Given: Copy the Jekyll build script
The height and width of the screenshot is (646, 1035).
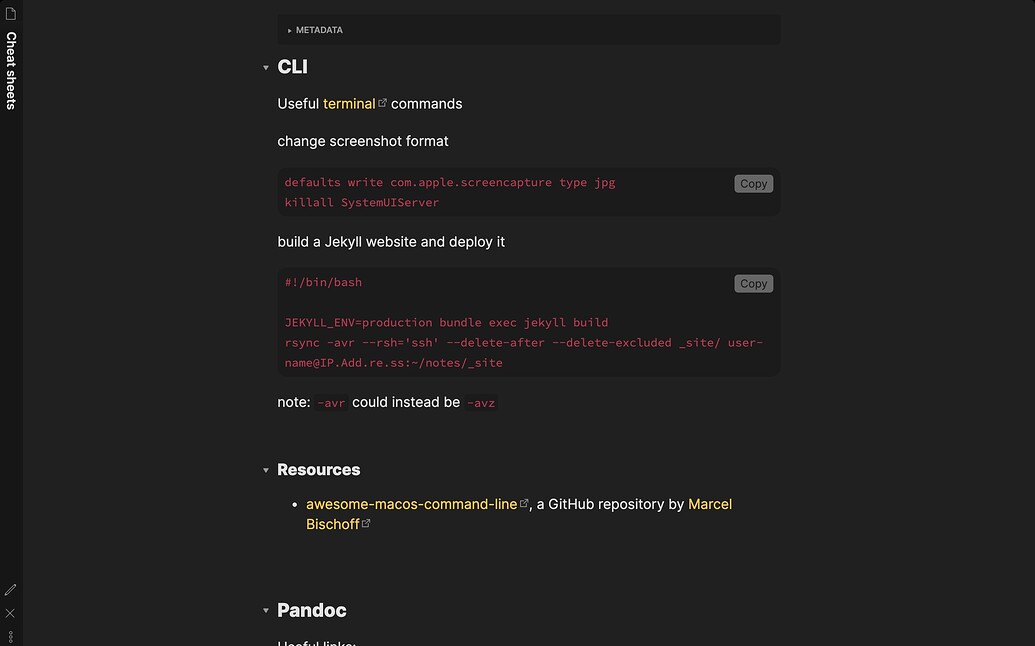Looking at the screenshot, I should click(753, 283).
